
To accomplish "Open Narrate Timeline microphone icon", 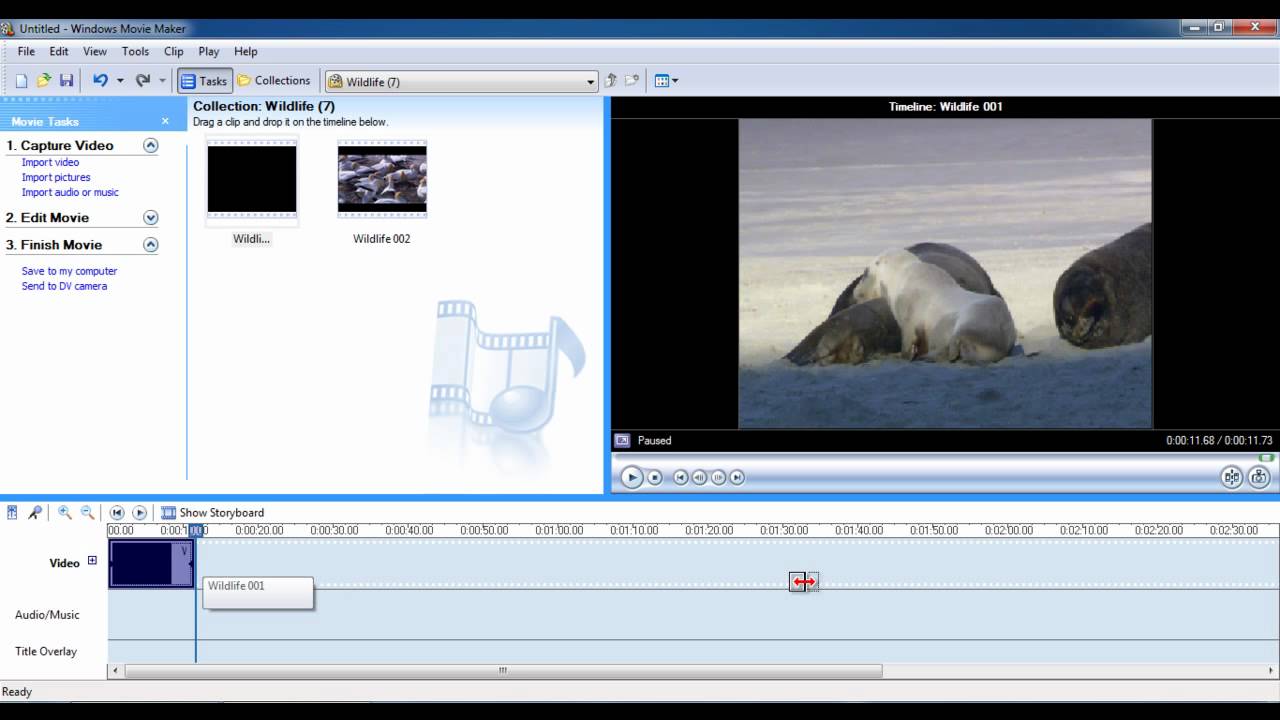I will pos(35,512).
